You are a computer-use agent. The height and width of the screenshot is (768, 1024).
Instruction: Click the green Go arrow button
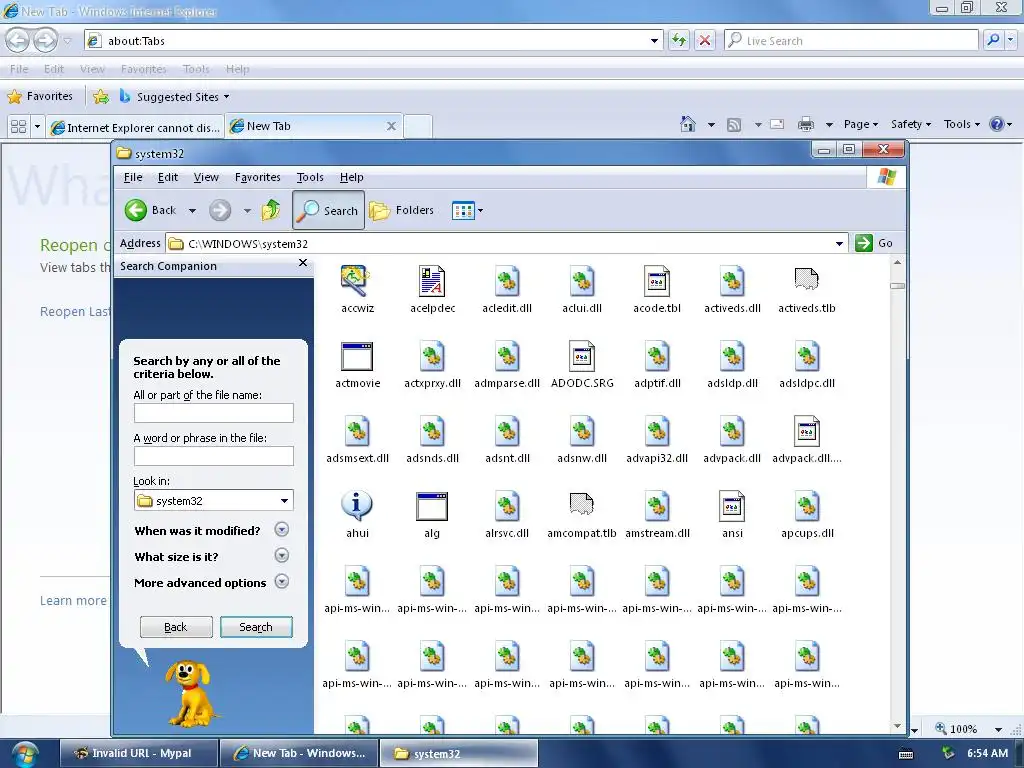[x=863, y=243]
